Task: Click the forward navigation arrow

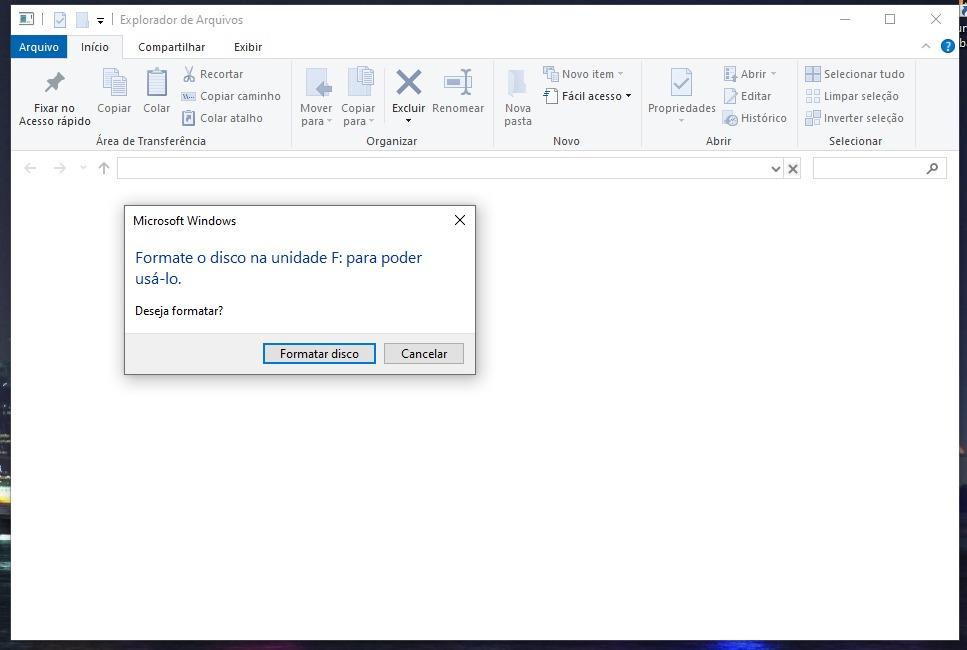Action: coord(59,168)
